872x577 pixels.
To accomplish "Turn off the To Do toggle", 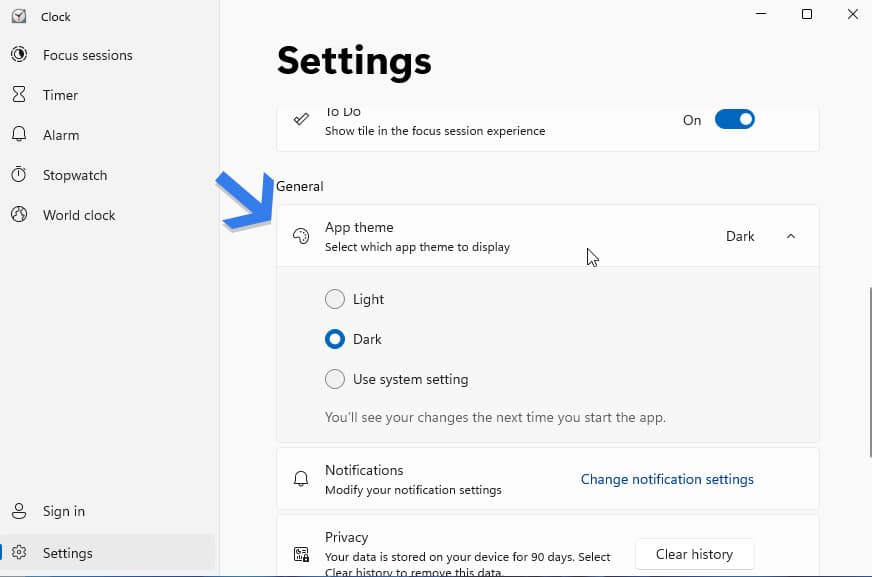I will [x=734, y=120].
